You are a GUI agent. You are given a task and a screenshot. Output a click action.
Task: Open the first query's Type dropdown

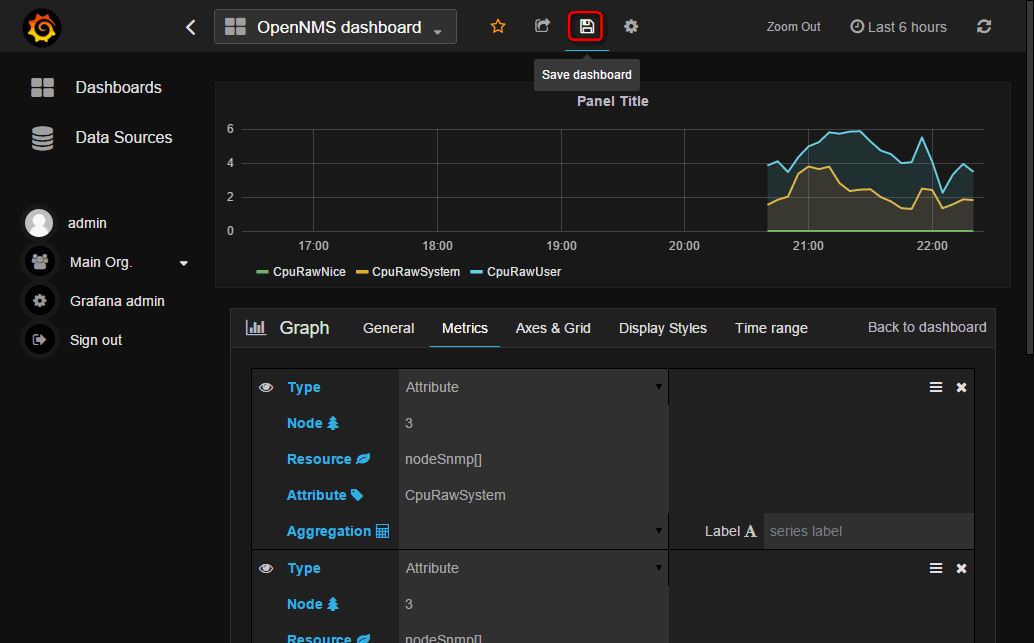click(533, 387)
